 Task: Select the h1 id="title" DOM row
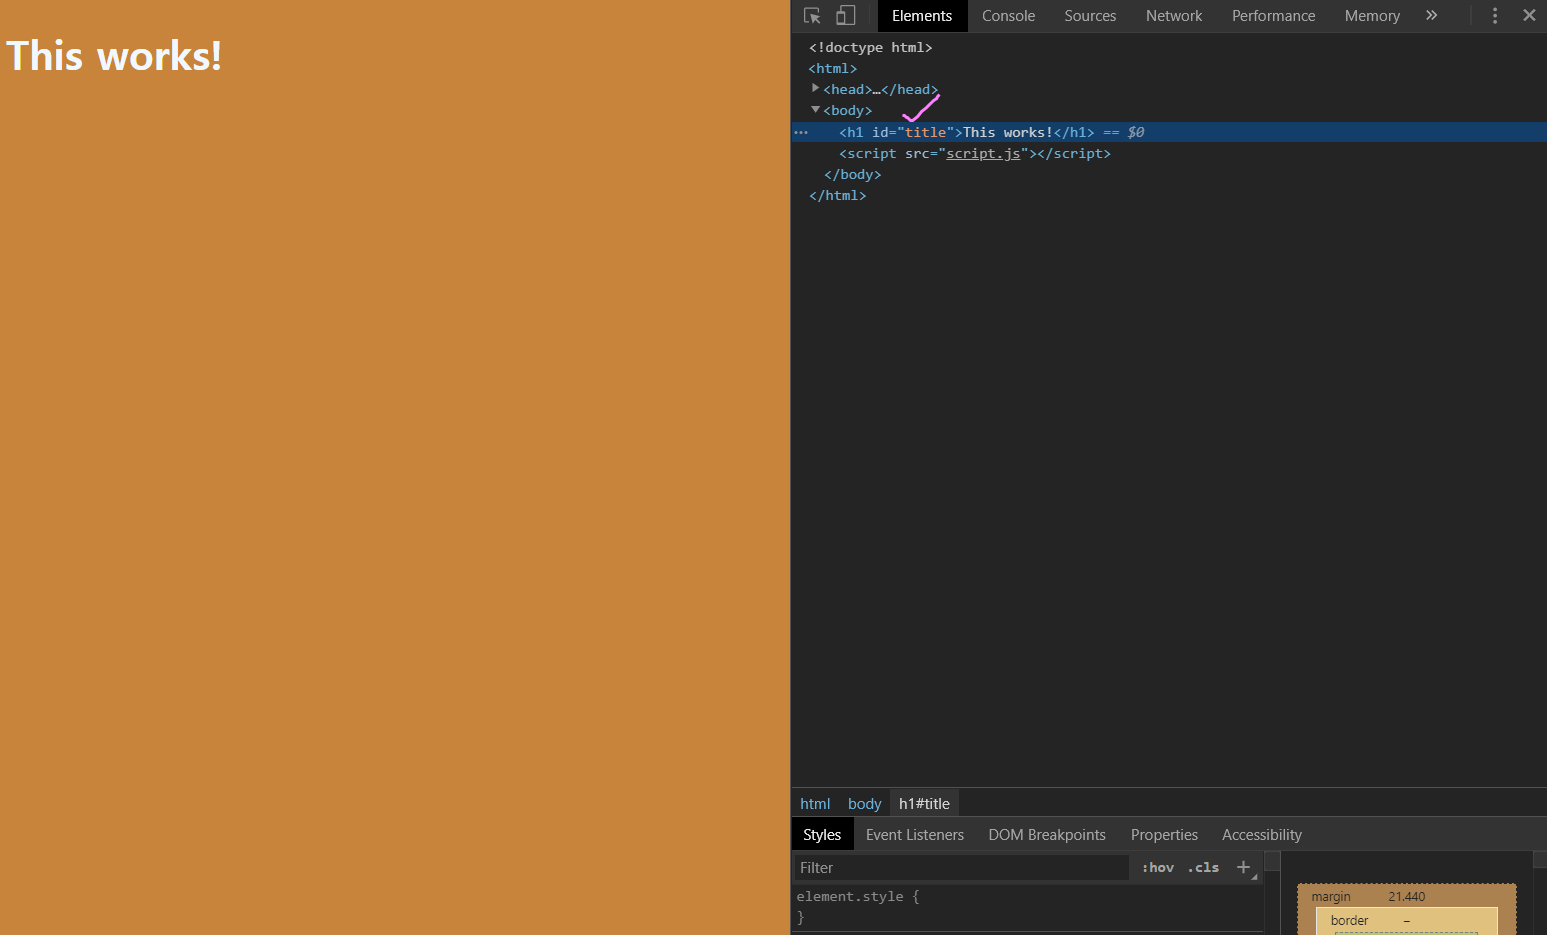click(x=1169, y=132)
